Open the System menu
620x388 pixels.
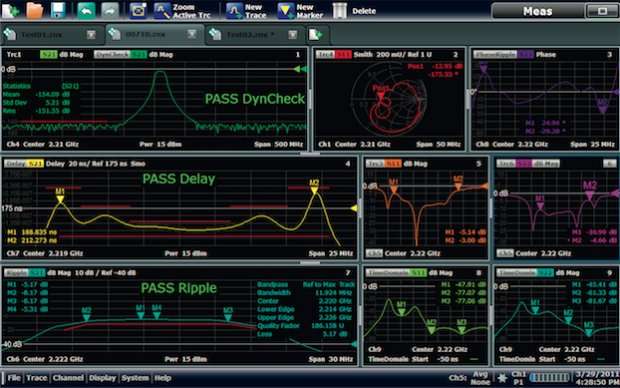135,378
